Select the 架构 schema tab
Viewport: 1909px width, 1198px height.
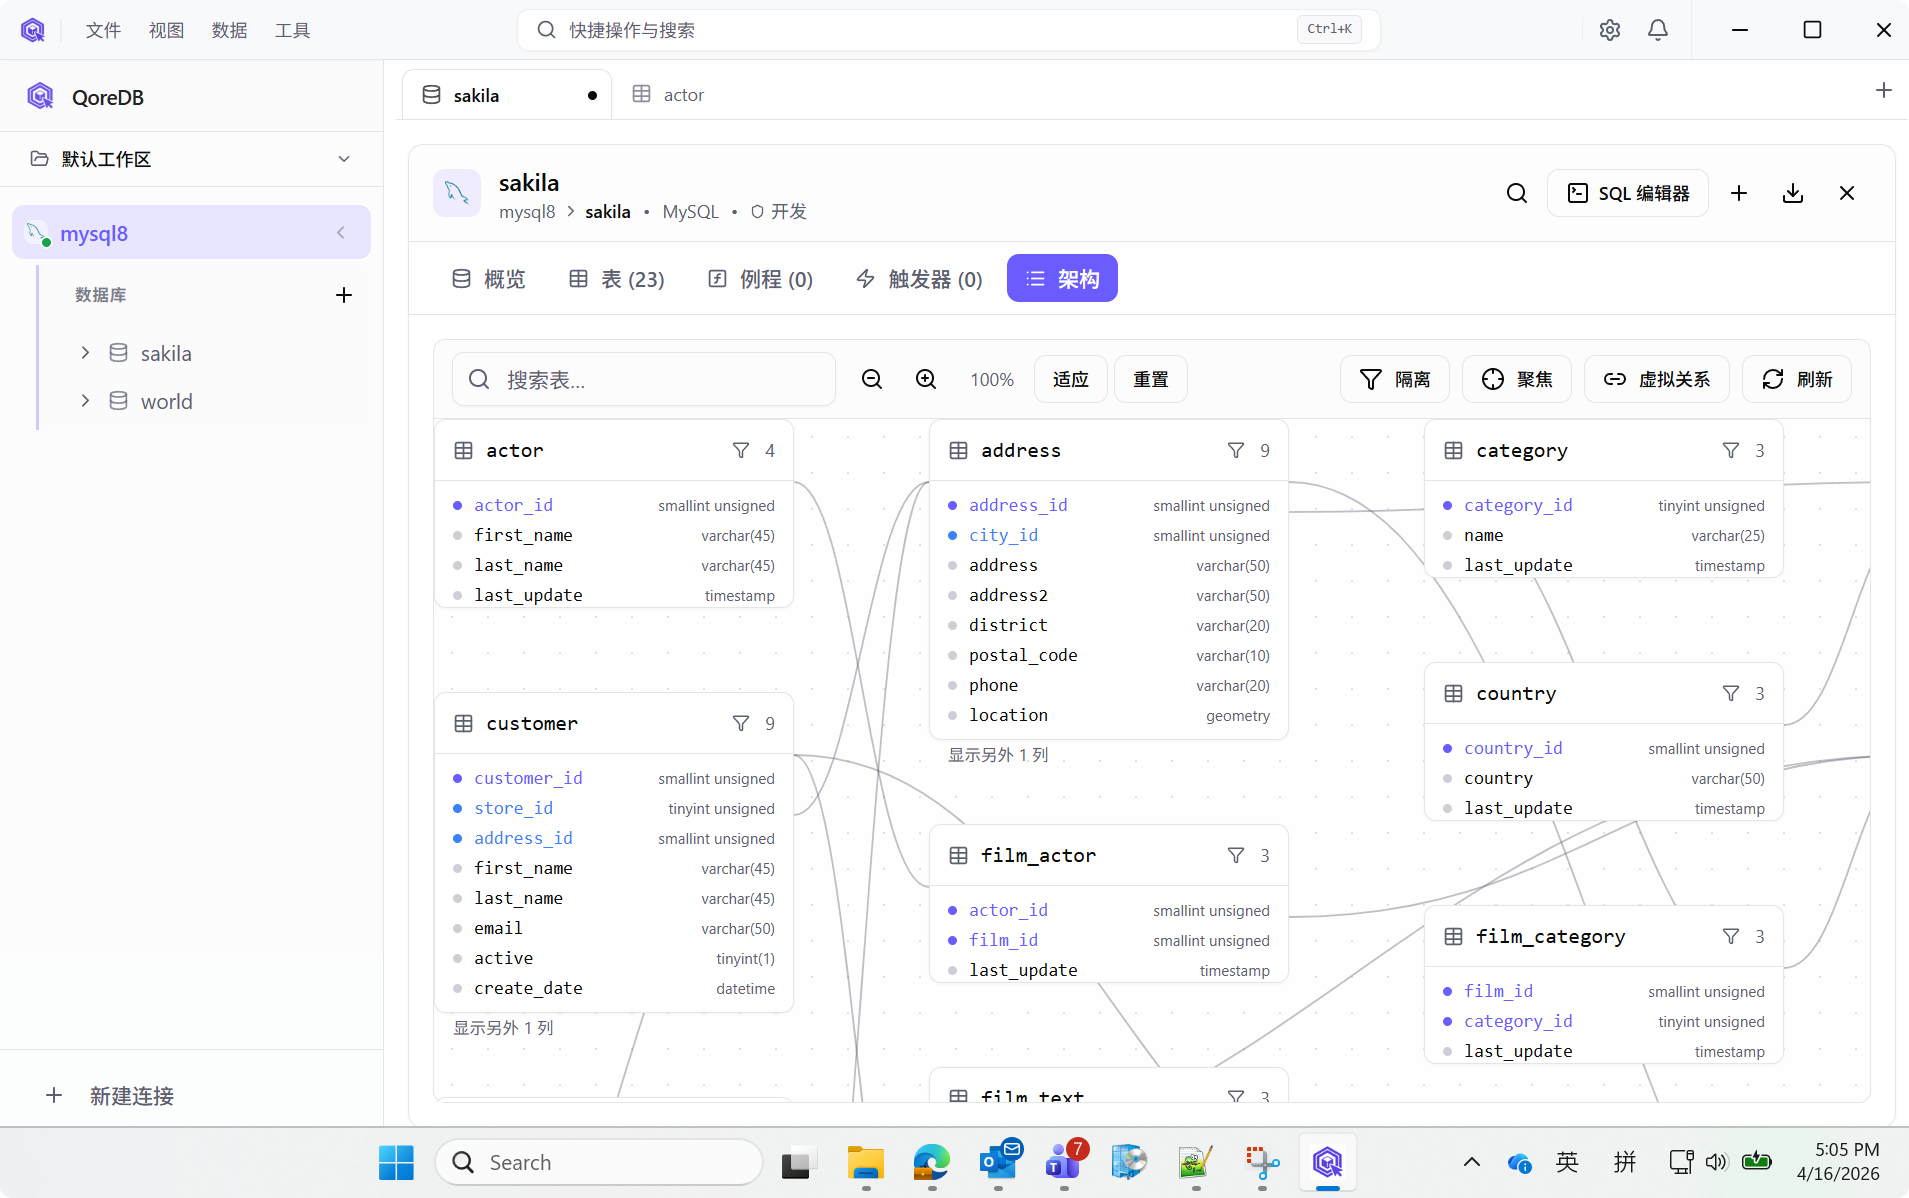[x=1062, y=278]
